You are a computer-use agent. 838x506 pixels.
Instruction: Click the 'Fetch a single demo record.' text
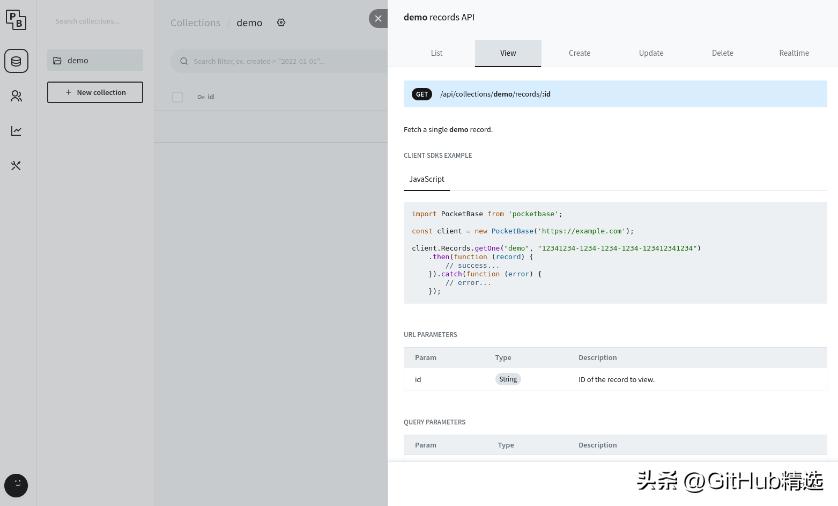pos(448,129)
